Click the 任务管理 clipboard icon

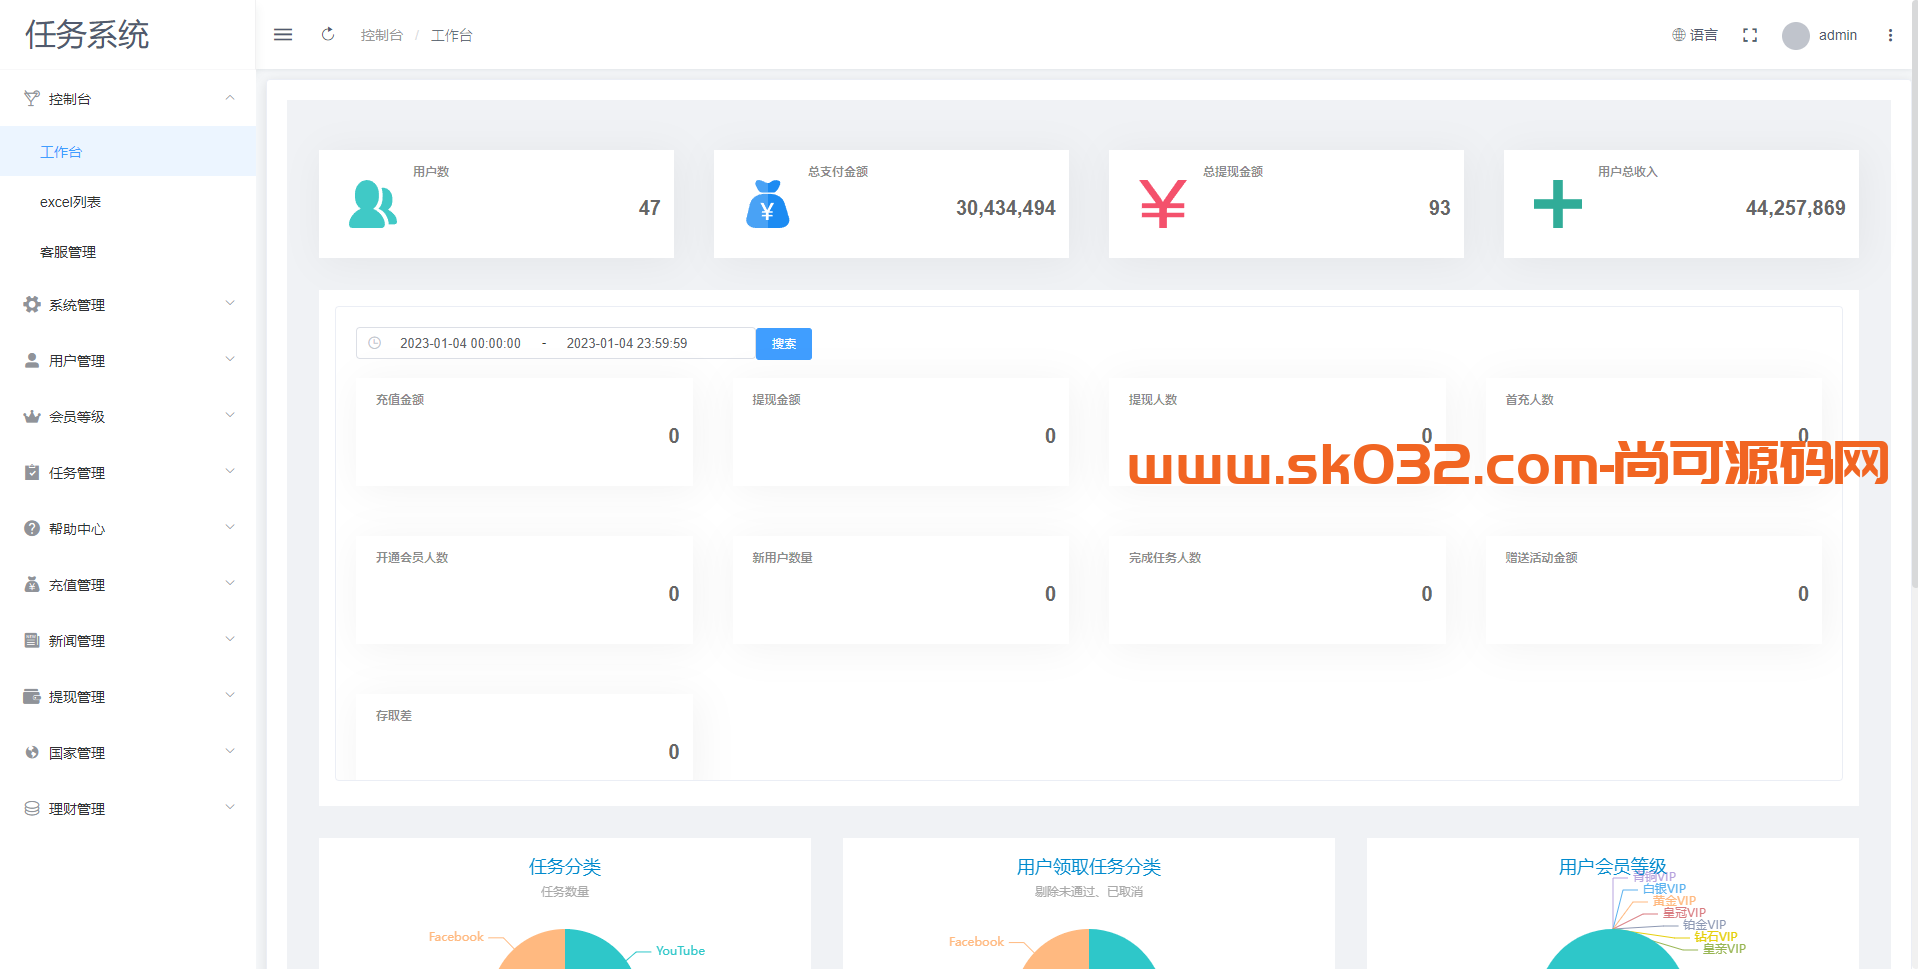pos(32,472)
